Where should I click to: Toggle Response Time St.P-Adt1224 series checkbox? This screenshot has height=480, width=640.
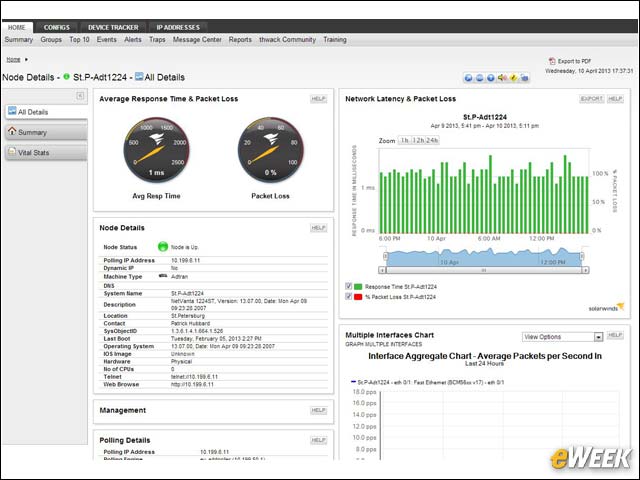pyautogui.click(x=348, y=286)
